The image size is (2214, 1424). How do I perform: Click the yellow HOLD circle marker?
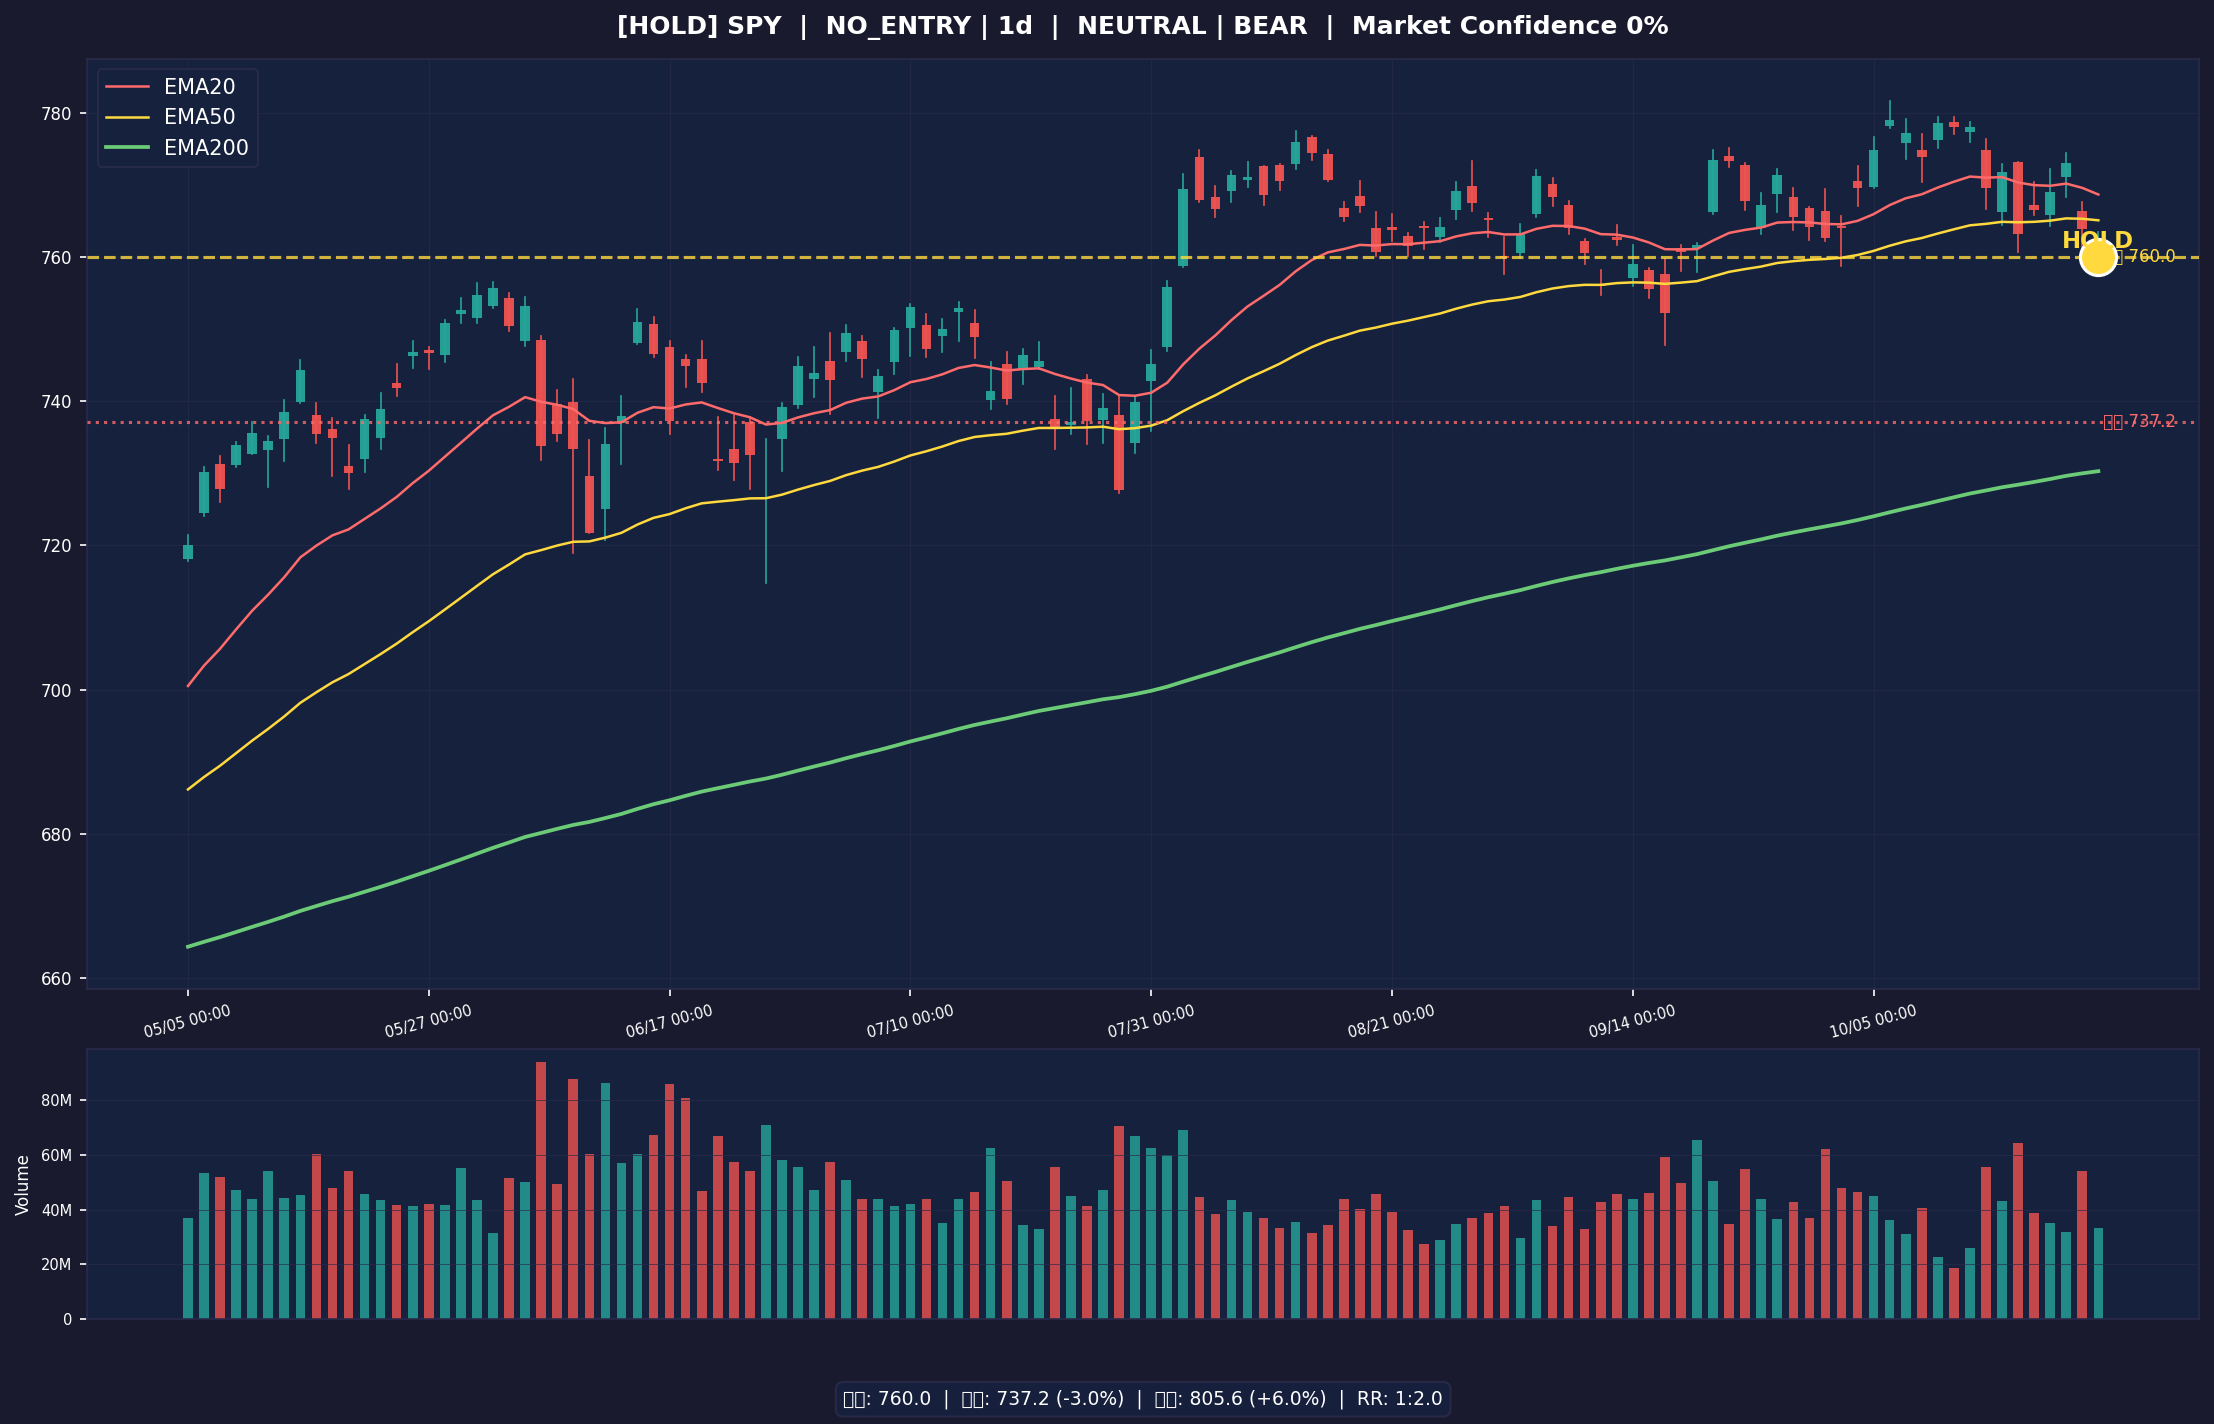point(2097,257)
